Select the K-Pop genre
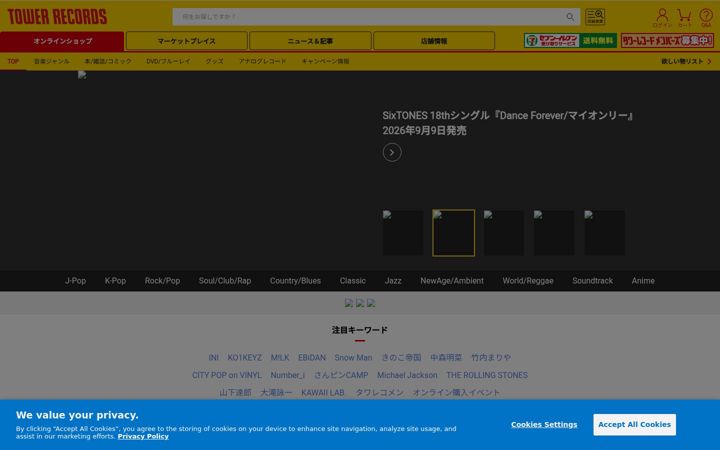720x450 pixels. coord(115,281)
